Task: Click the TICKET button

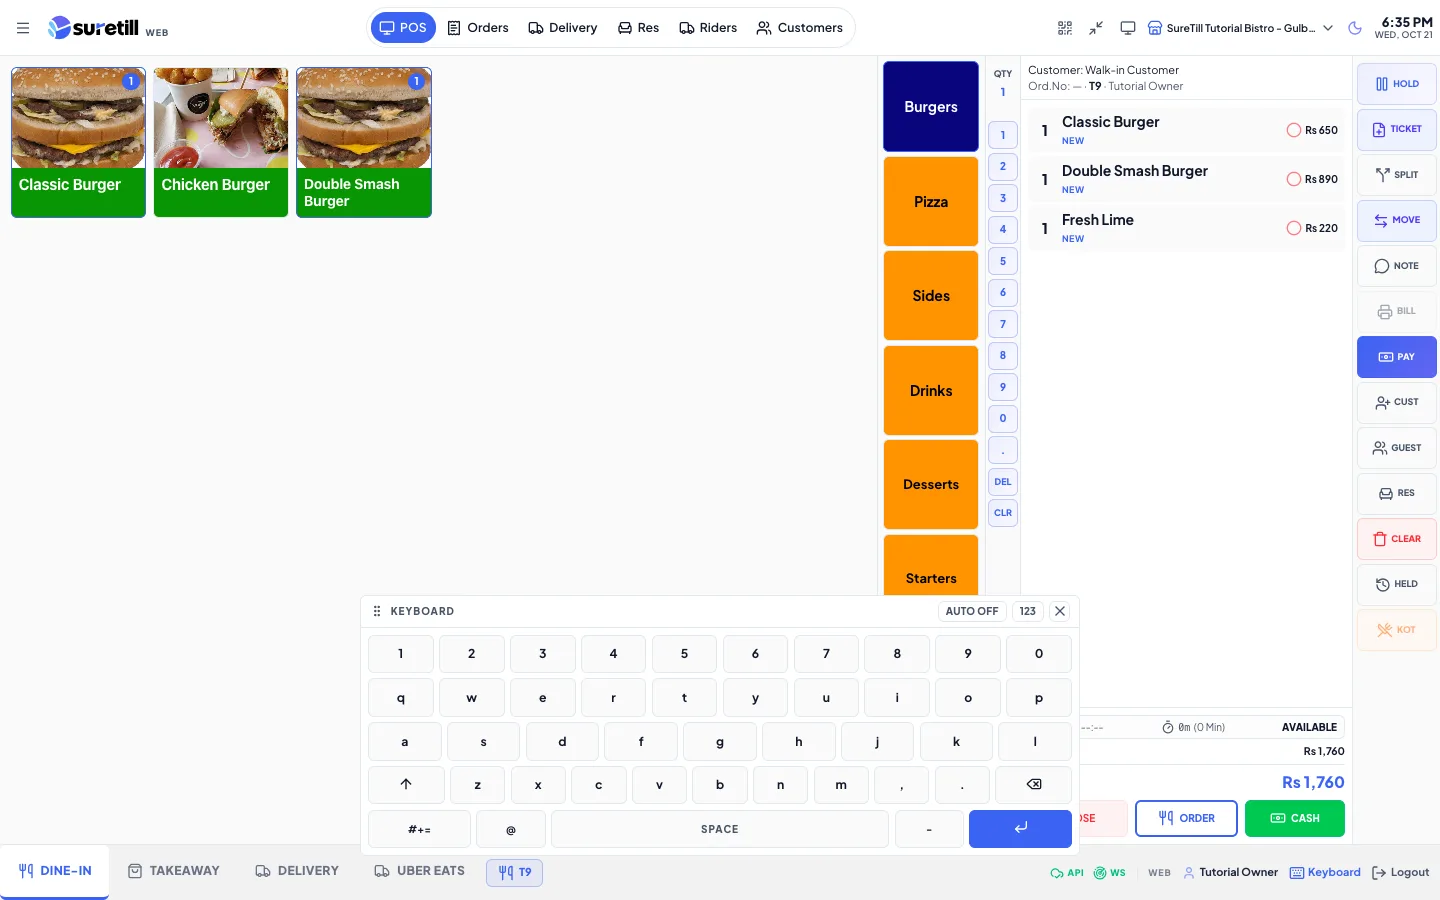Action: pyautogui.click(x=1397, y=129)
